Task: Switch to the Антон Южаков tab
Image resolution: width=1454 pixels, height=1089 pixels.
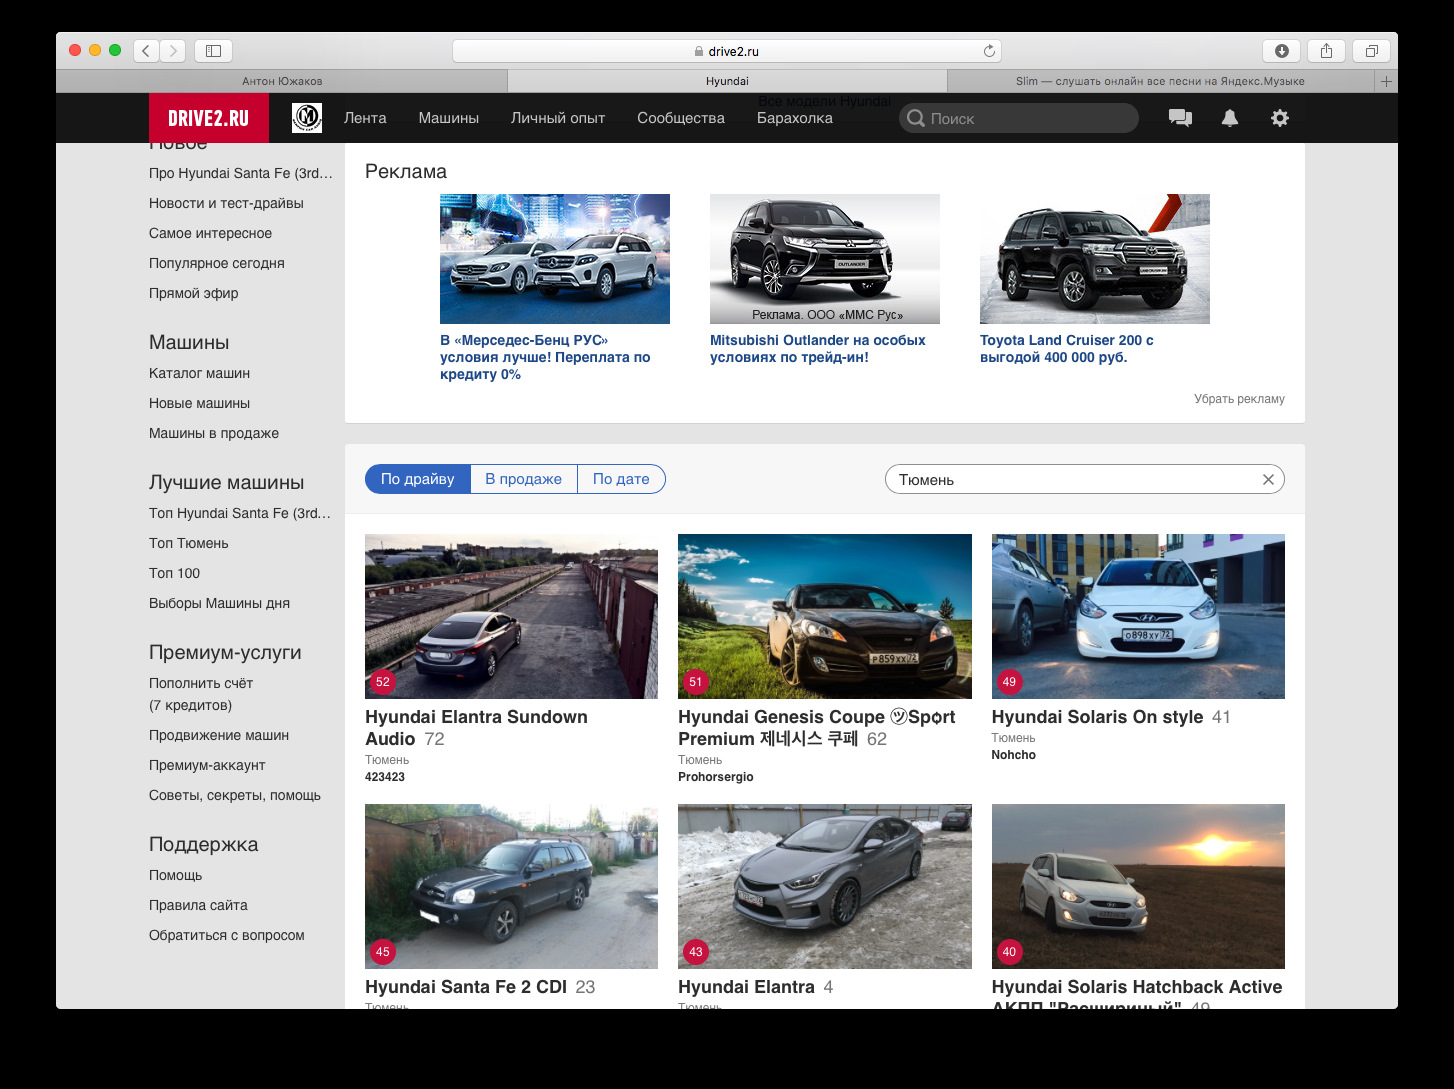Action: point(282,81)
